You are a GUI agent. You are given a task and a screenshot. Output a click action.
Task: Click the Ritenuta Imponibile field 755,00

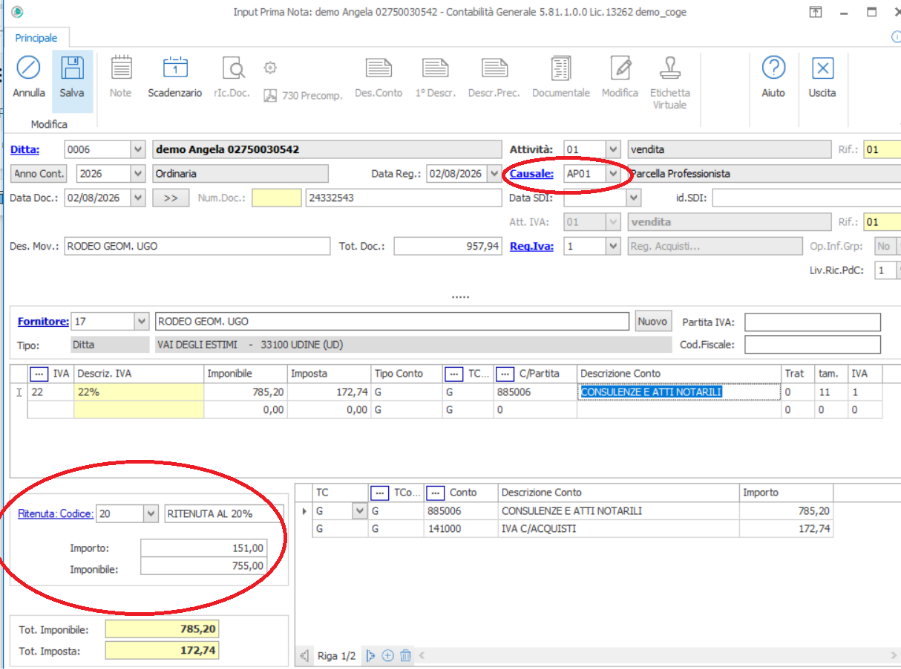click(x=203, y=566)
